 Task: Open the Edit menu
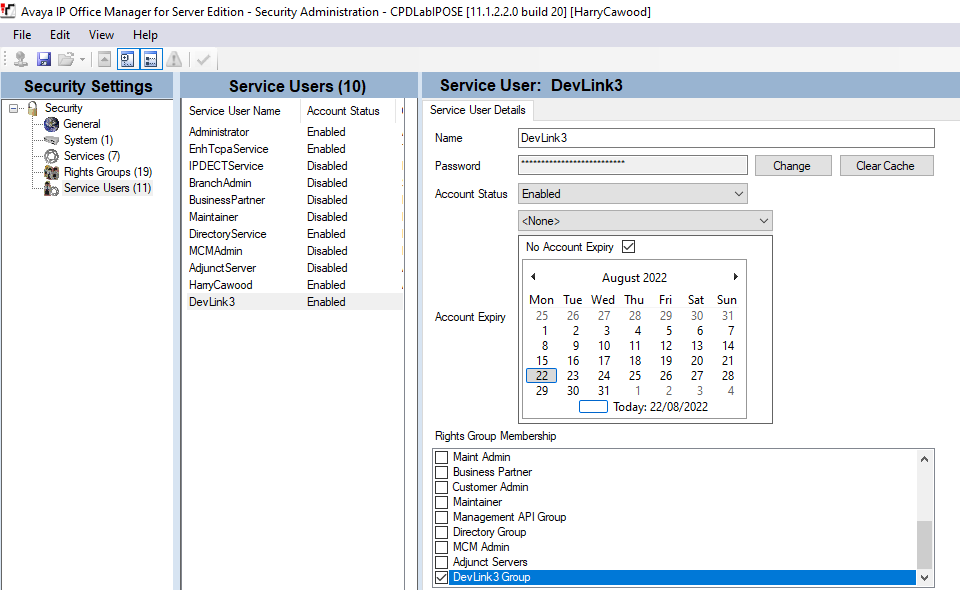click(60, 35)
